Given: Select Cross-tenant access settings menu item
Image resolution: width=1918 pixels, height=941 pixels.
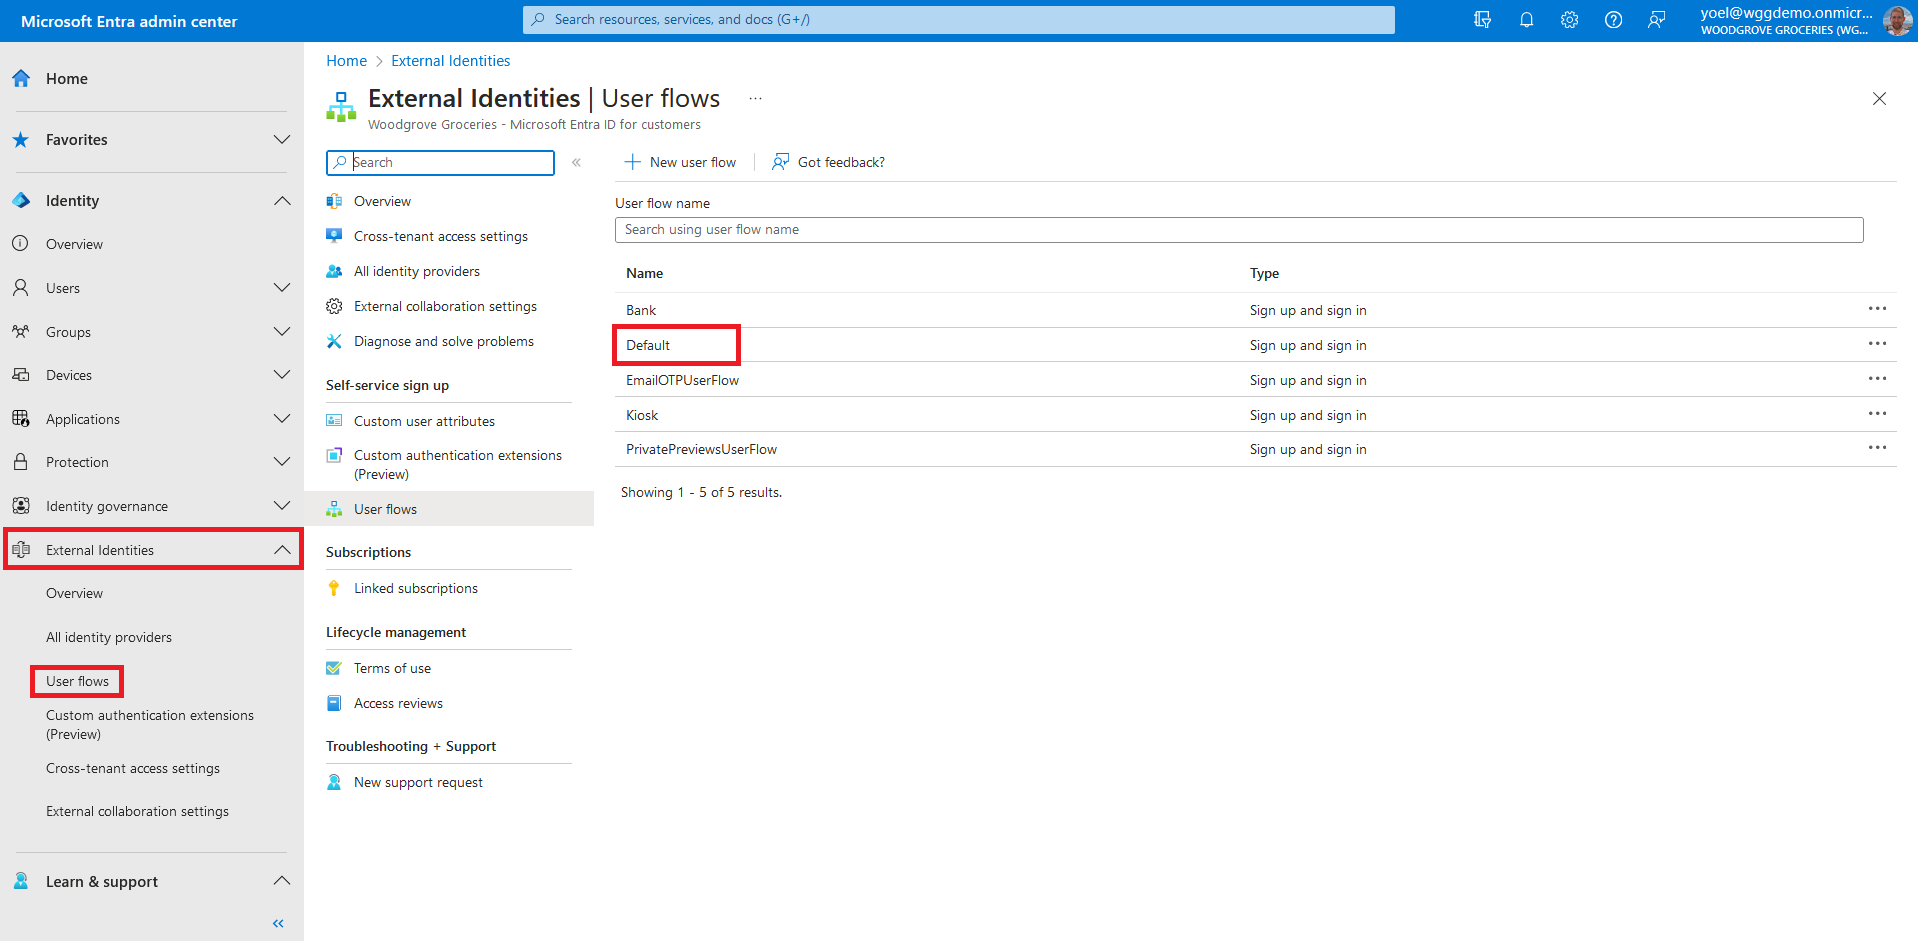Looking at the screenshot, I should click(x=440, y=236).
